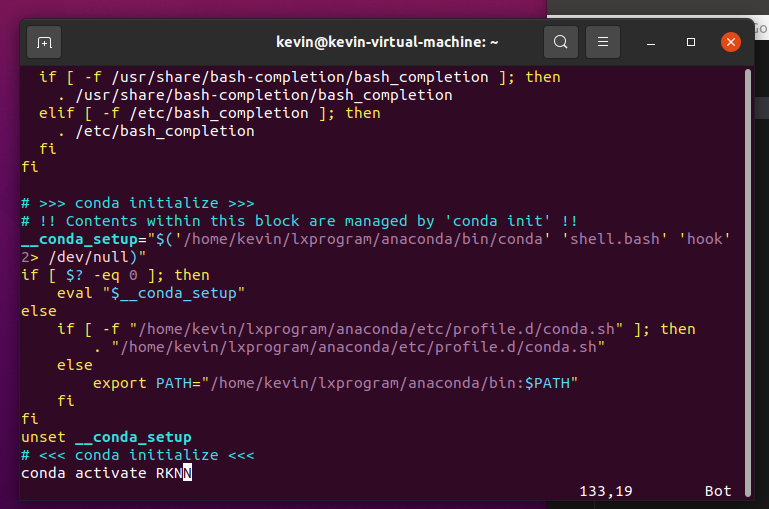Click '# !! Contents within this block' comment
The width and height of the screenshot is (769, 509).
click(x=300, y=221)
